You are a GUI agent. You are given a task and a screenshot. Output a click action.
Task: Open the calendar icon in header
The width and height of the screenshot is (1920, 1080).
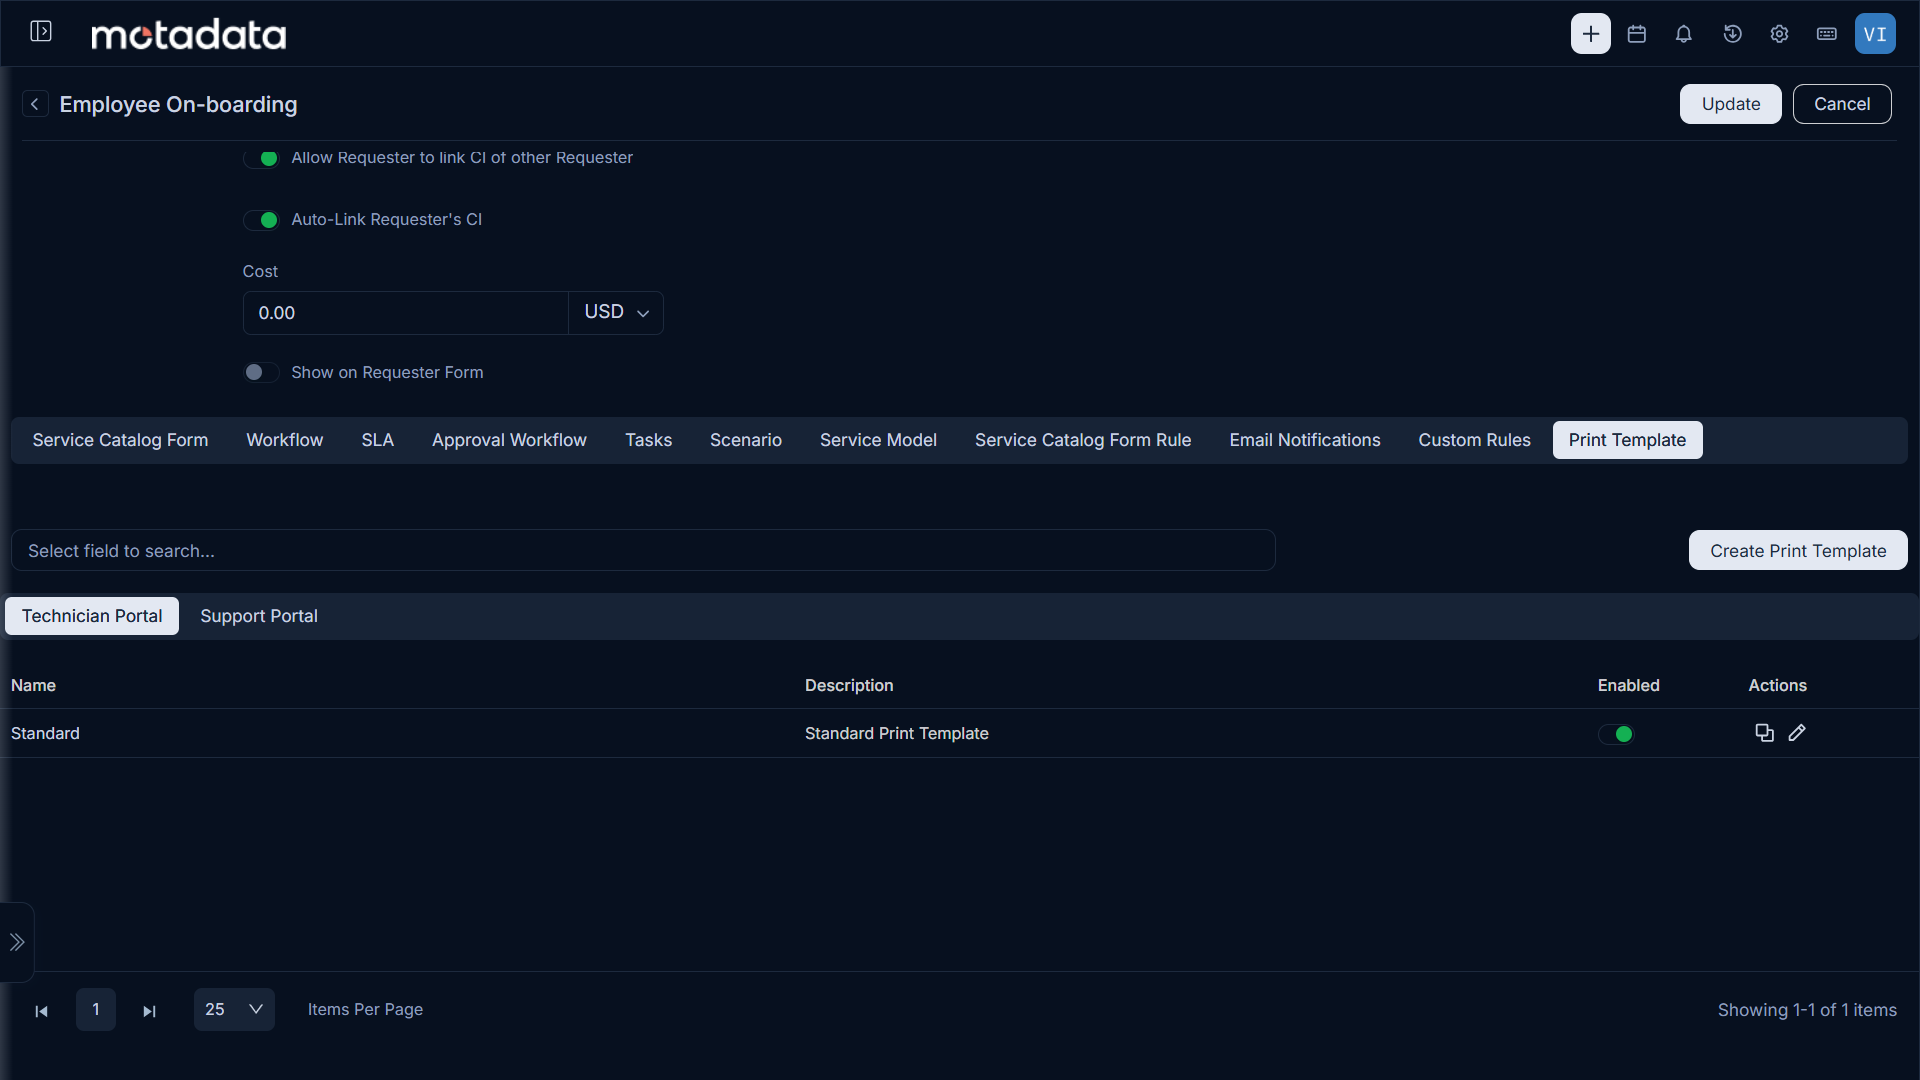click(x=1637, y=34)
